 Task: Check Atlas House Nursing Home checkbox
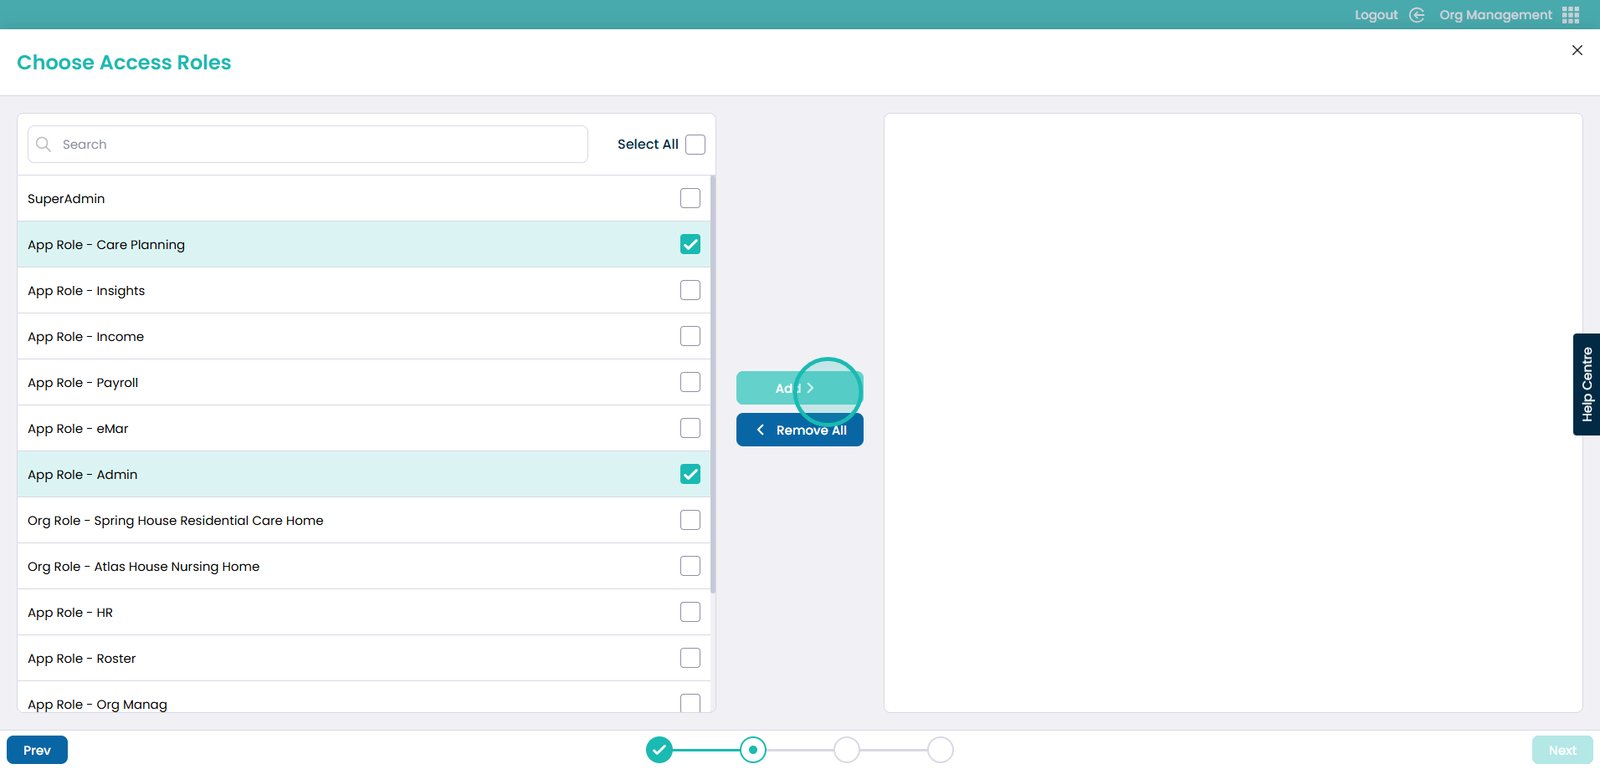tap(690, 566)
